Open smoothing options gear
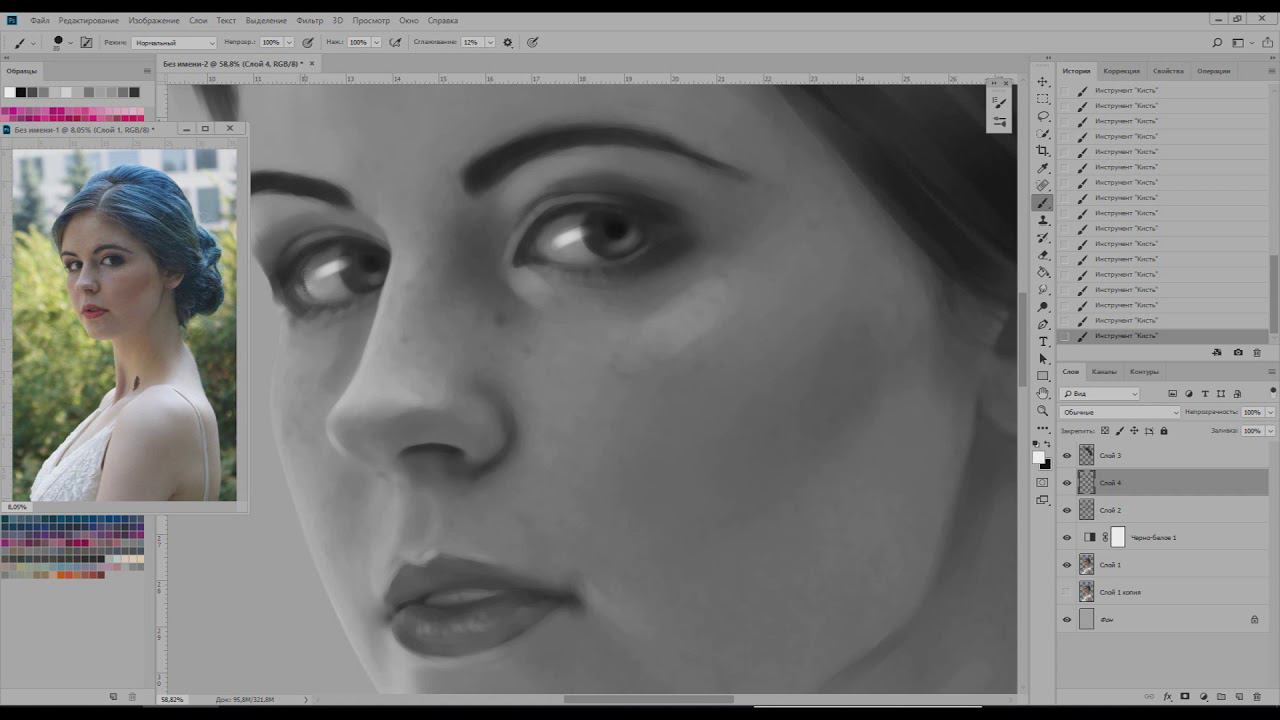 tap(508, 43)
